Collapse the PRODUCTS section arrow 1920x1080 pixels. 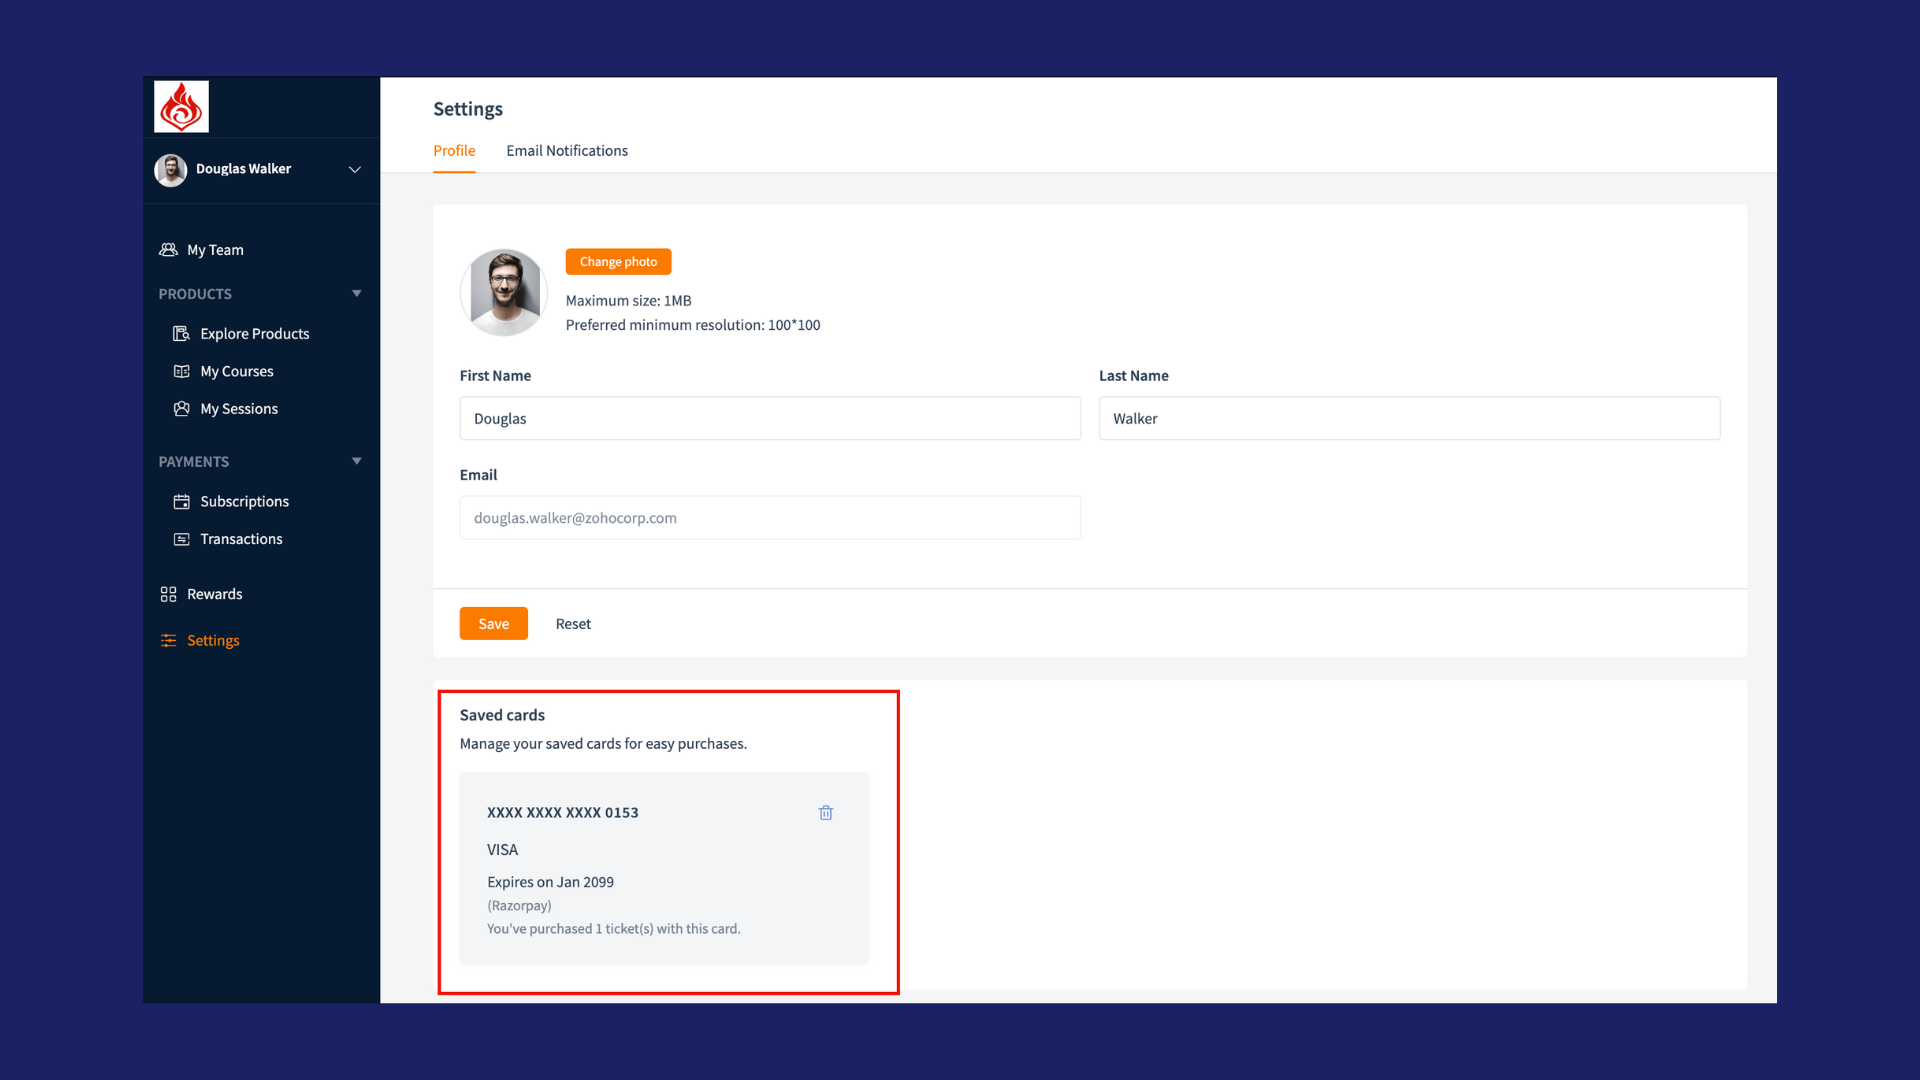pos(356,294)
